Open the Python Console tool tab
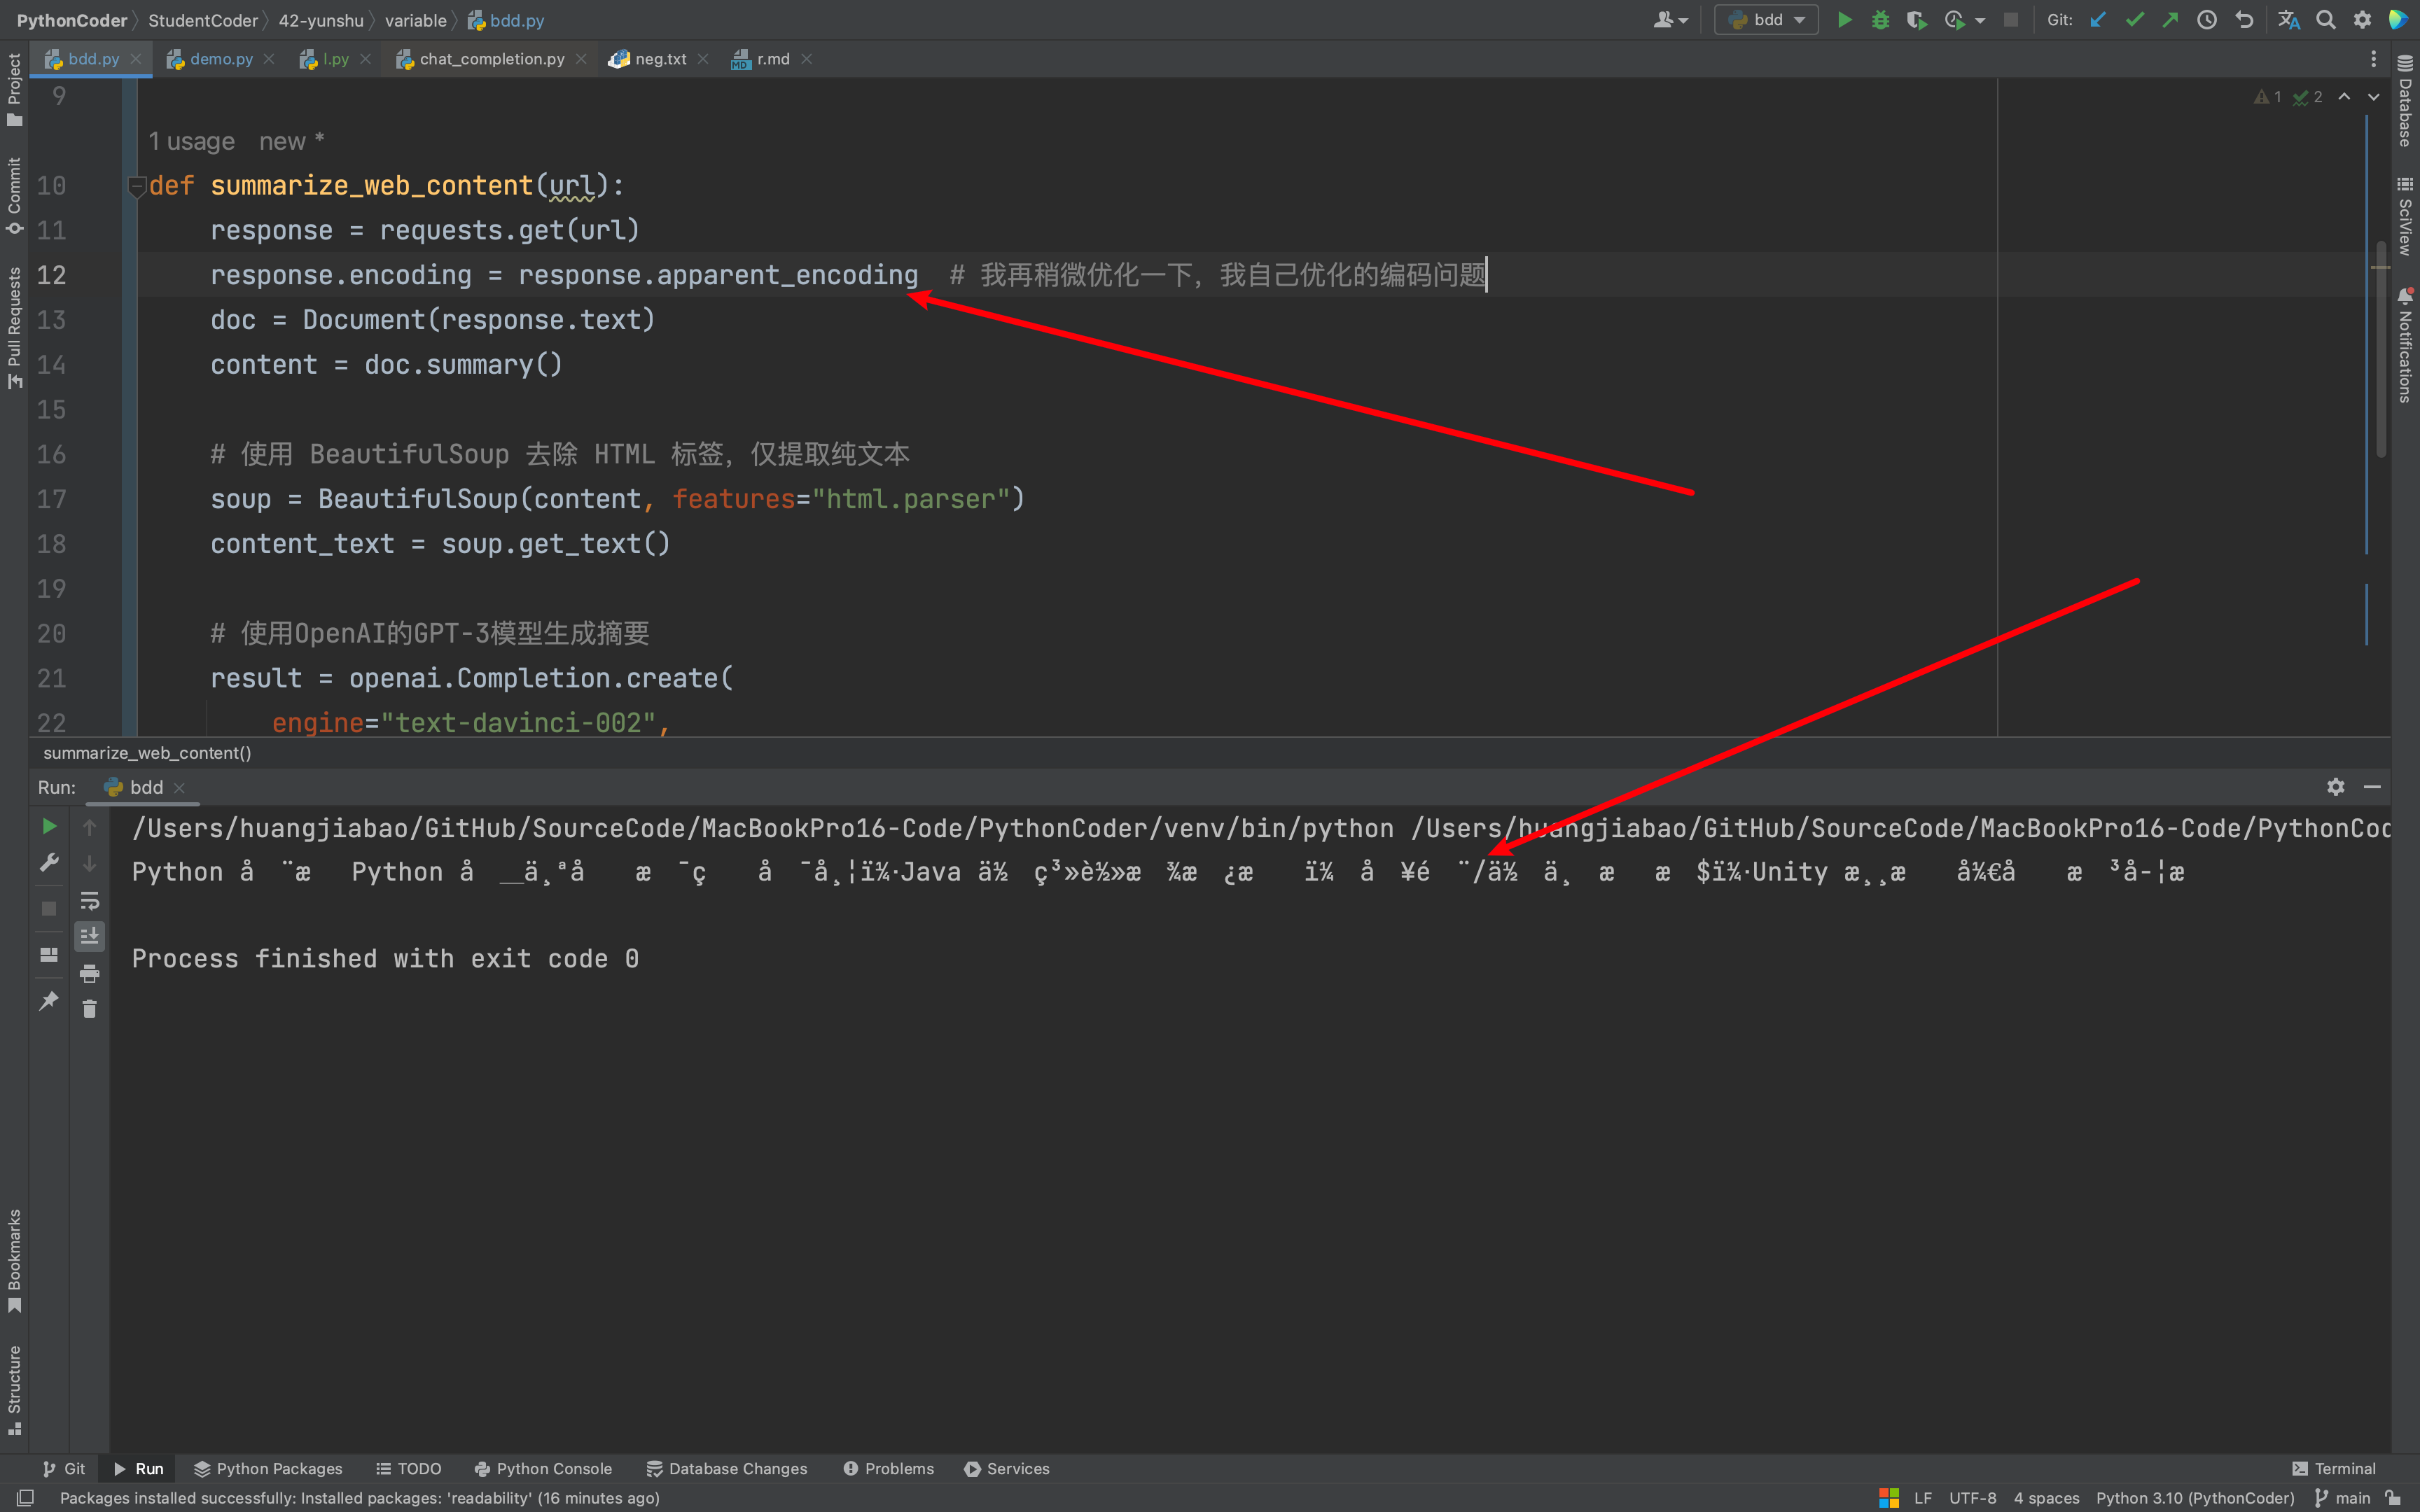This screenshot has height=1512, width=2420. coord(543,1468)
